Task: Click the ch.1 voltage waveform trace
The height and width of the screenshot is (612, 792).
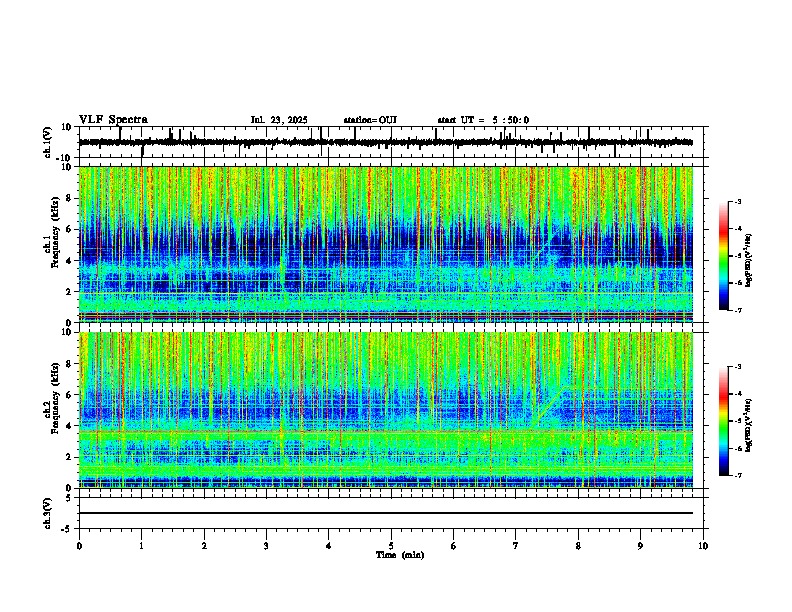Action: pos(386,142)
